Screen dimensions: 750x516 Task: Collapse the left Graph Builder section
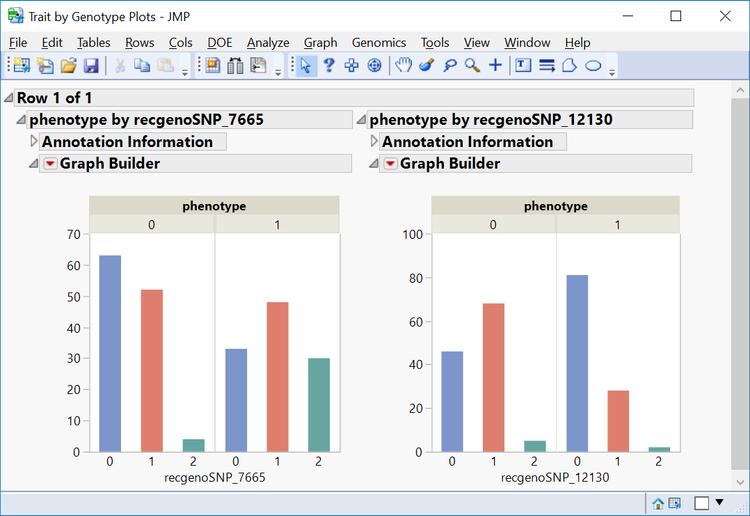coord(33,164)
